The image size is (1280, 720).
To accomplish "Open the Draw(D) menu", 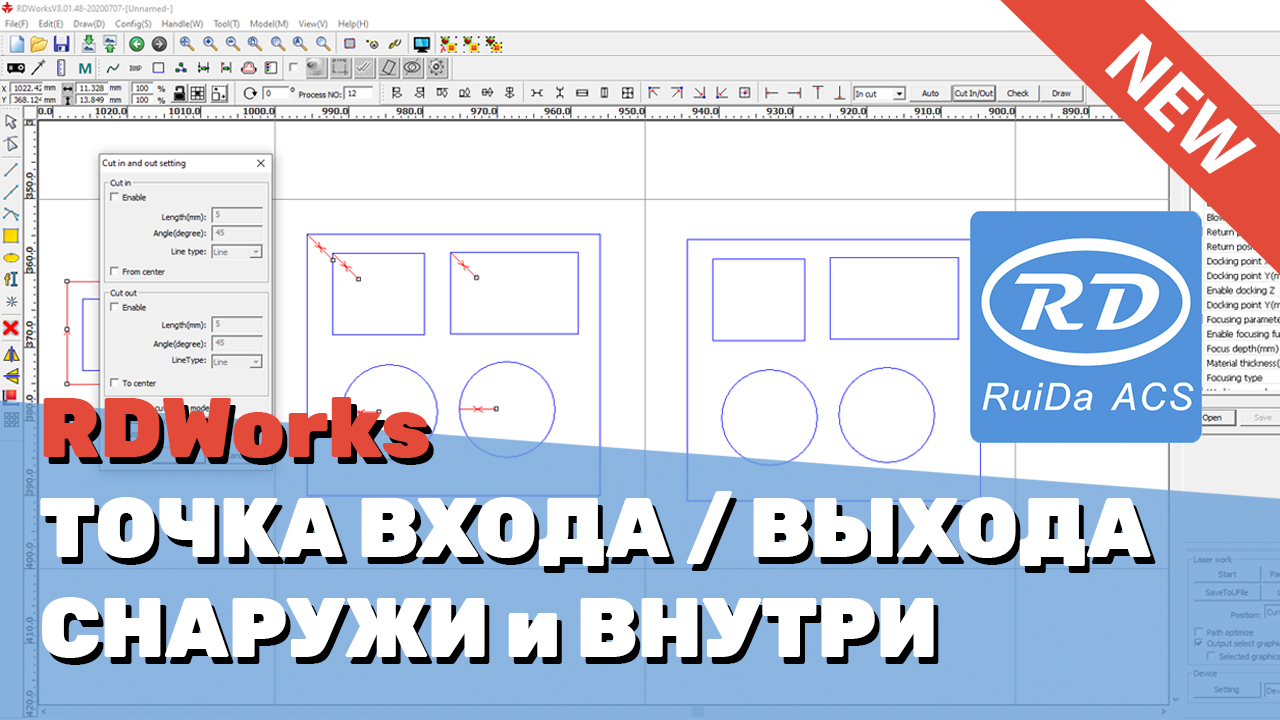I will (x=89, y=23).
